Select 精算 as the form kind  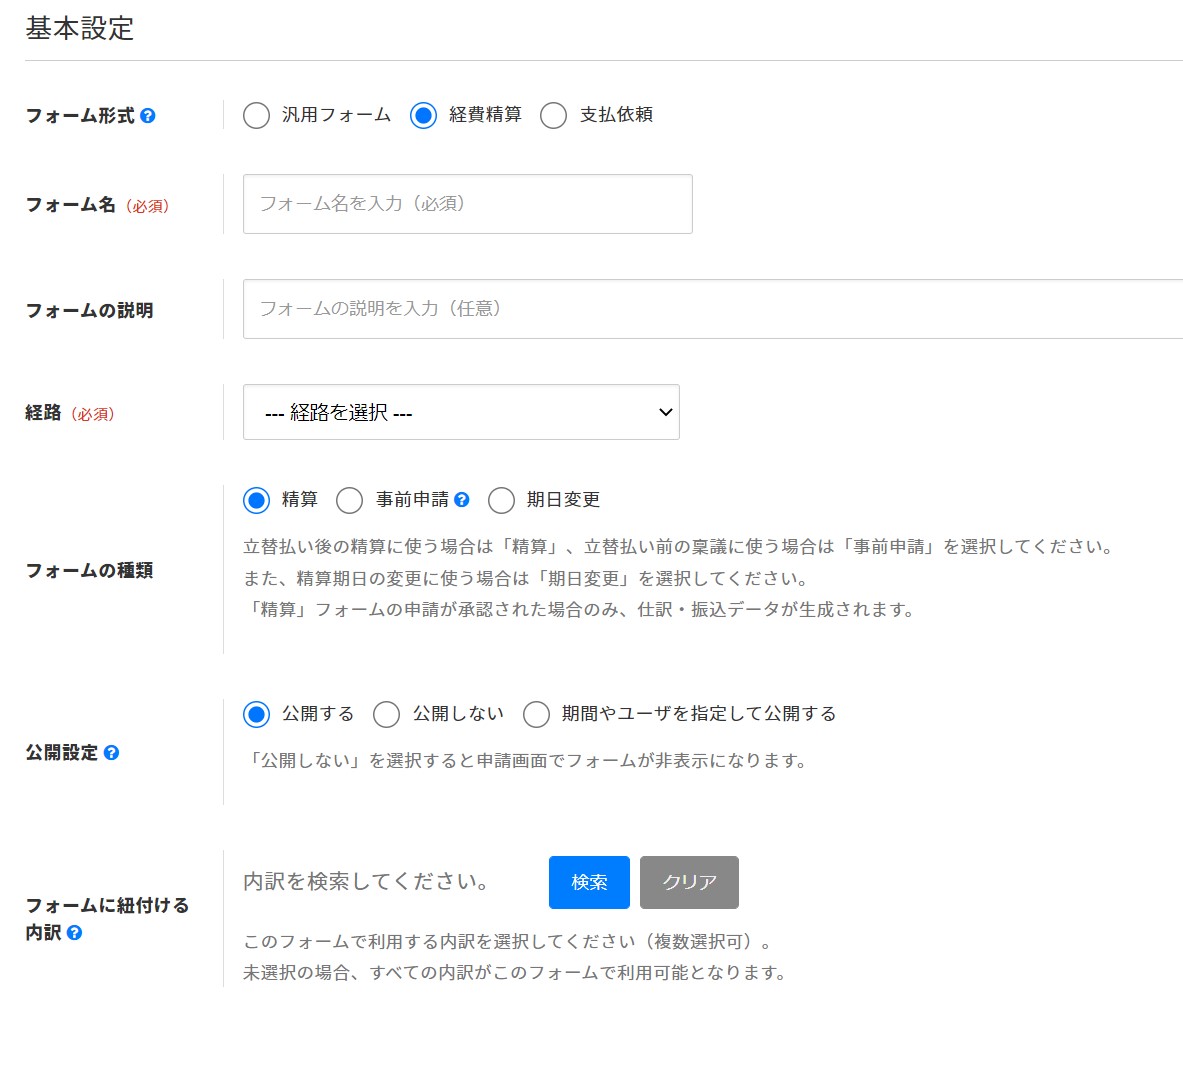[x=257, y=500]
